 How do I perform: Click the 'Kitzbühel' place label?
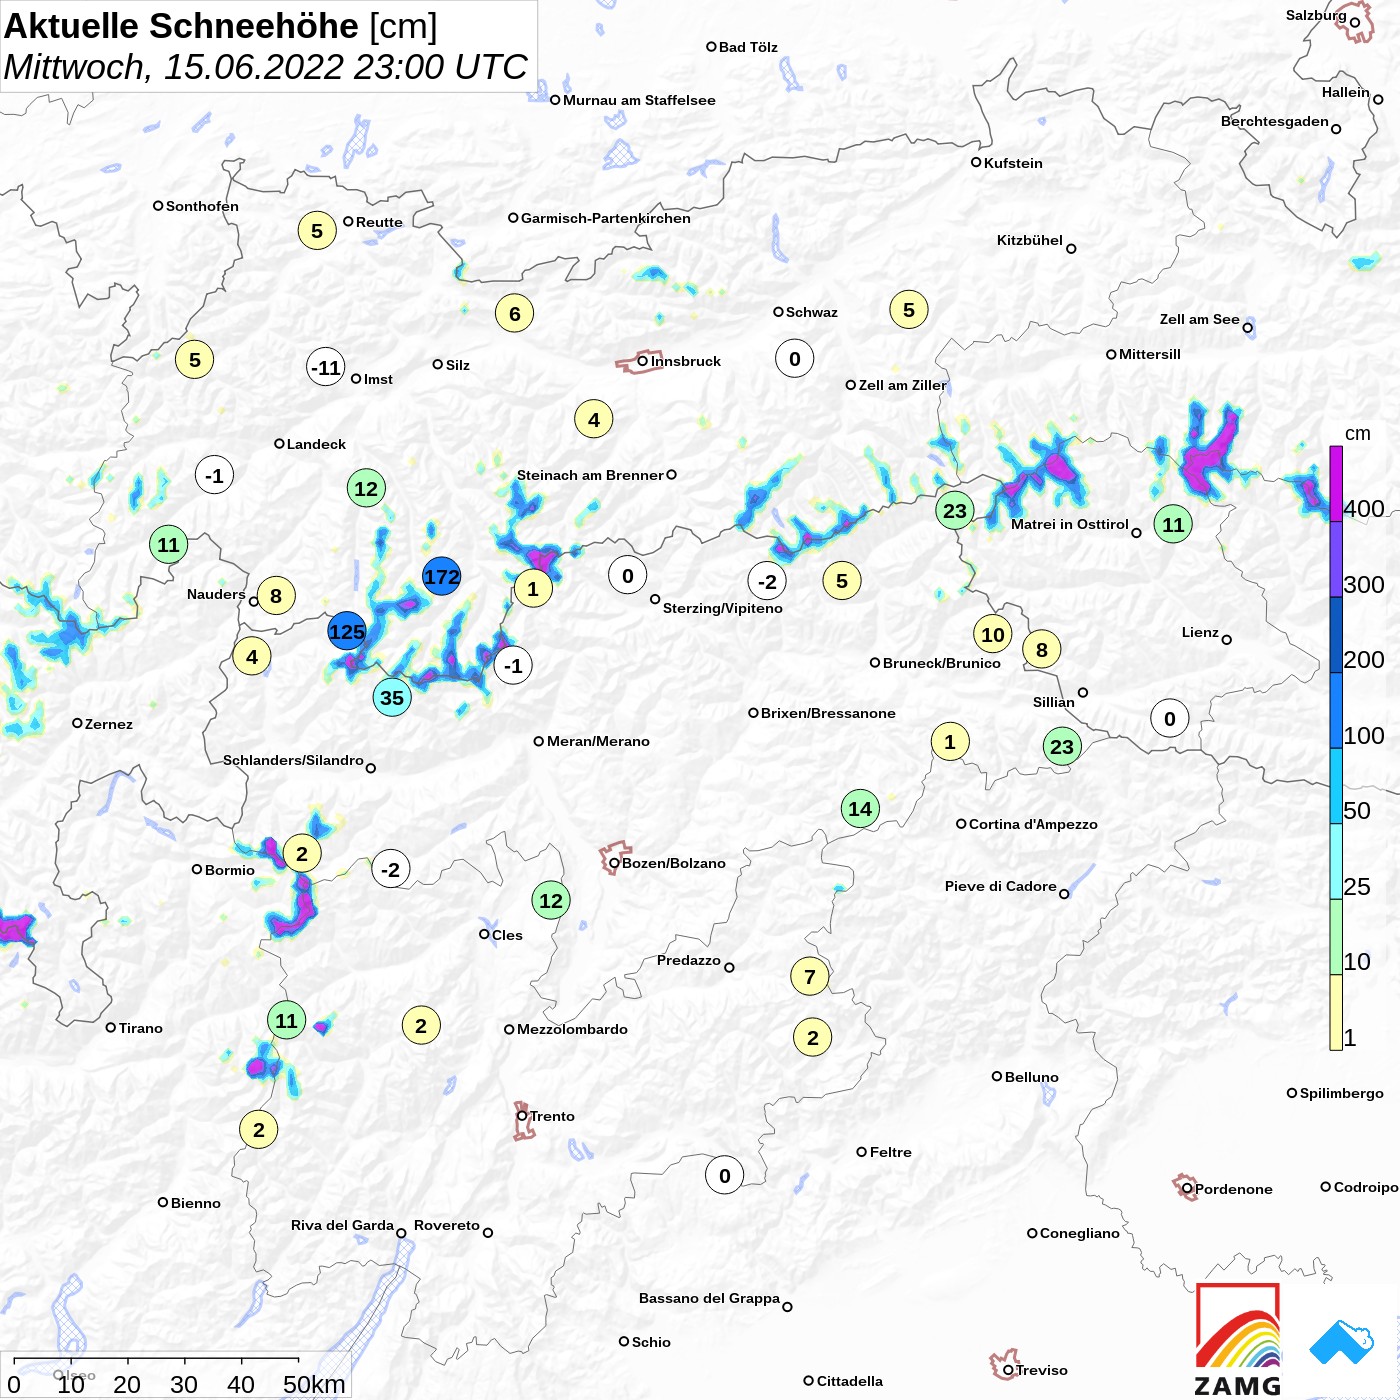1030,240
